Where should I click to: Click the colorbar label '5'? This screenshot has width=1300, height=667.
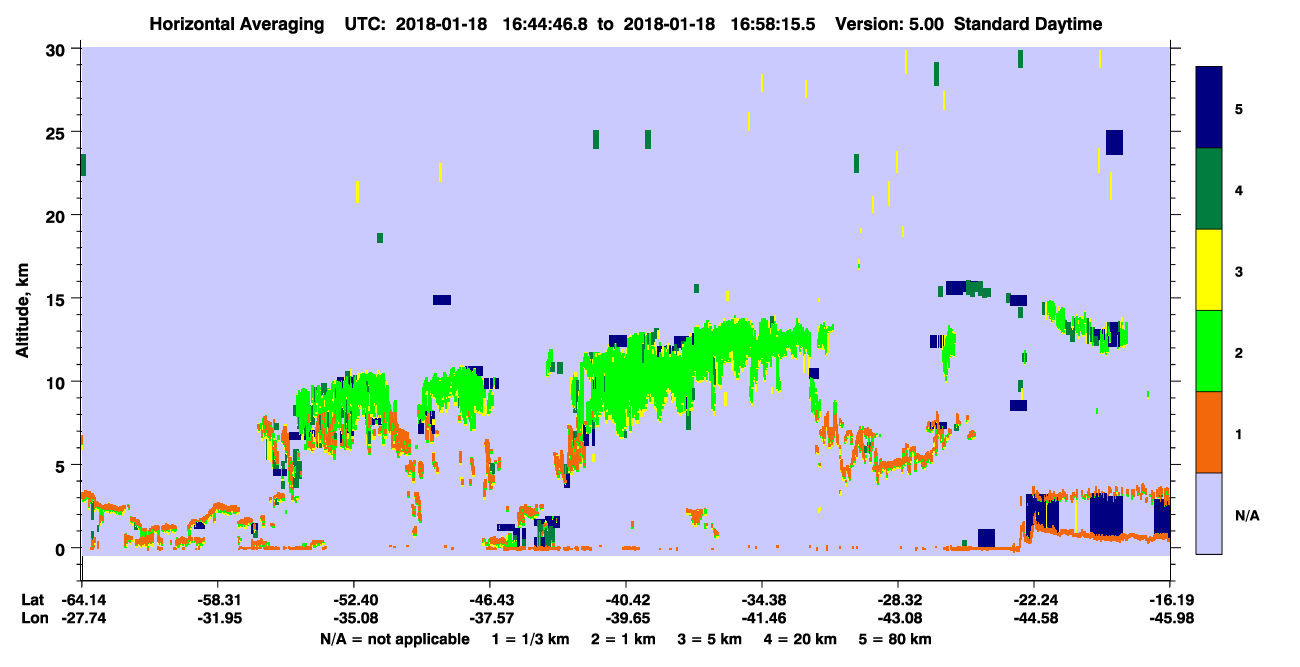coord(1239,108)
